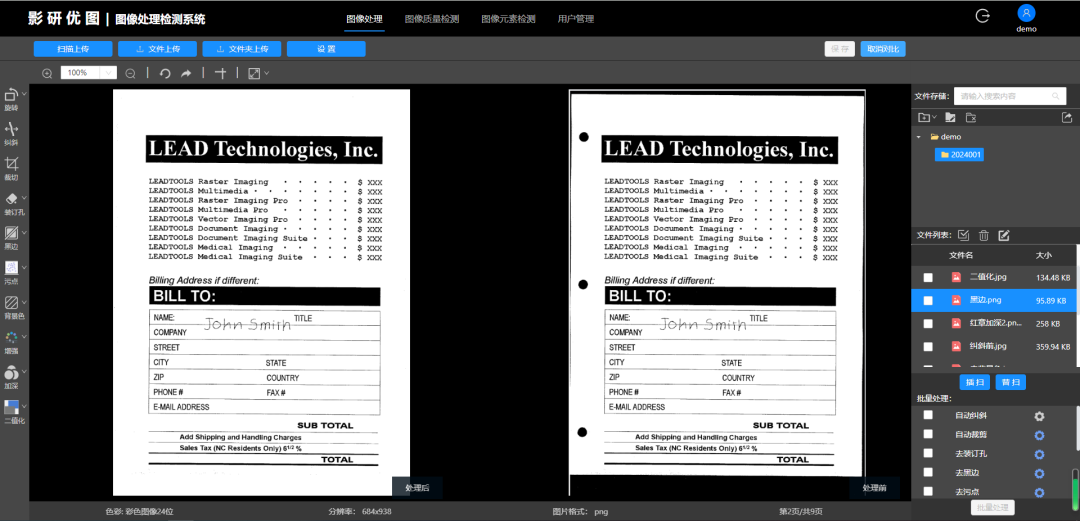Expand the 污点 tool options arrow
The width and height of the screenshot is (1080, 521).
(24, 267)
